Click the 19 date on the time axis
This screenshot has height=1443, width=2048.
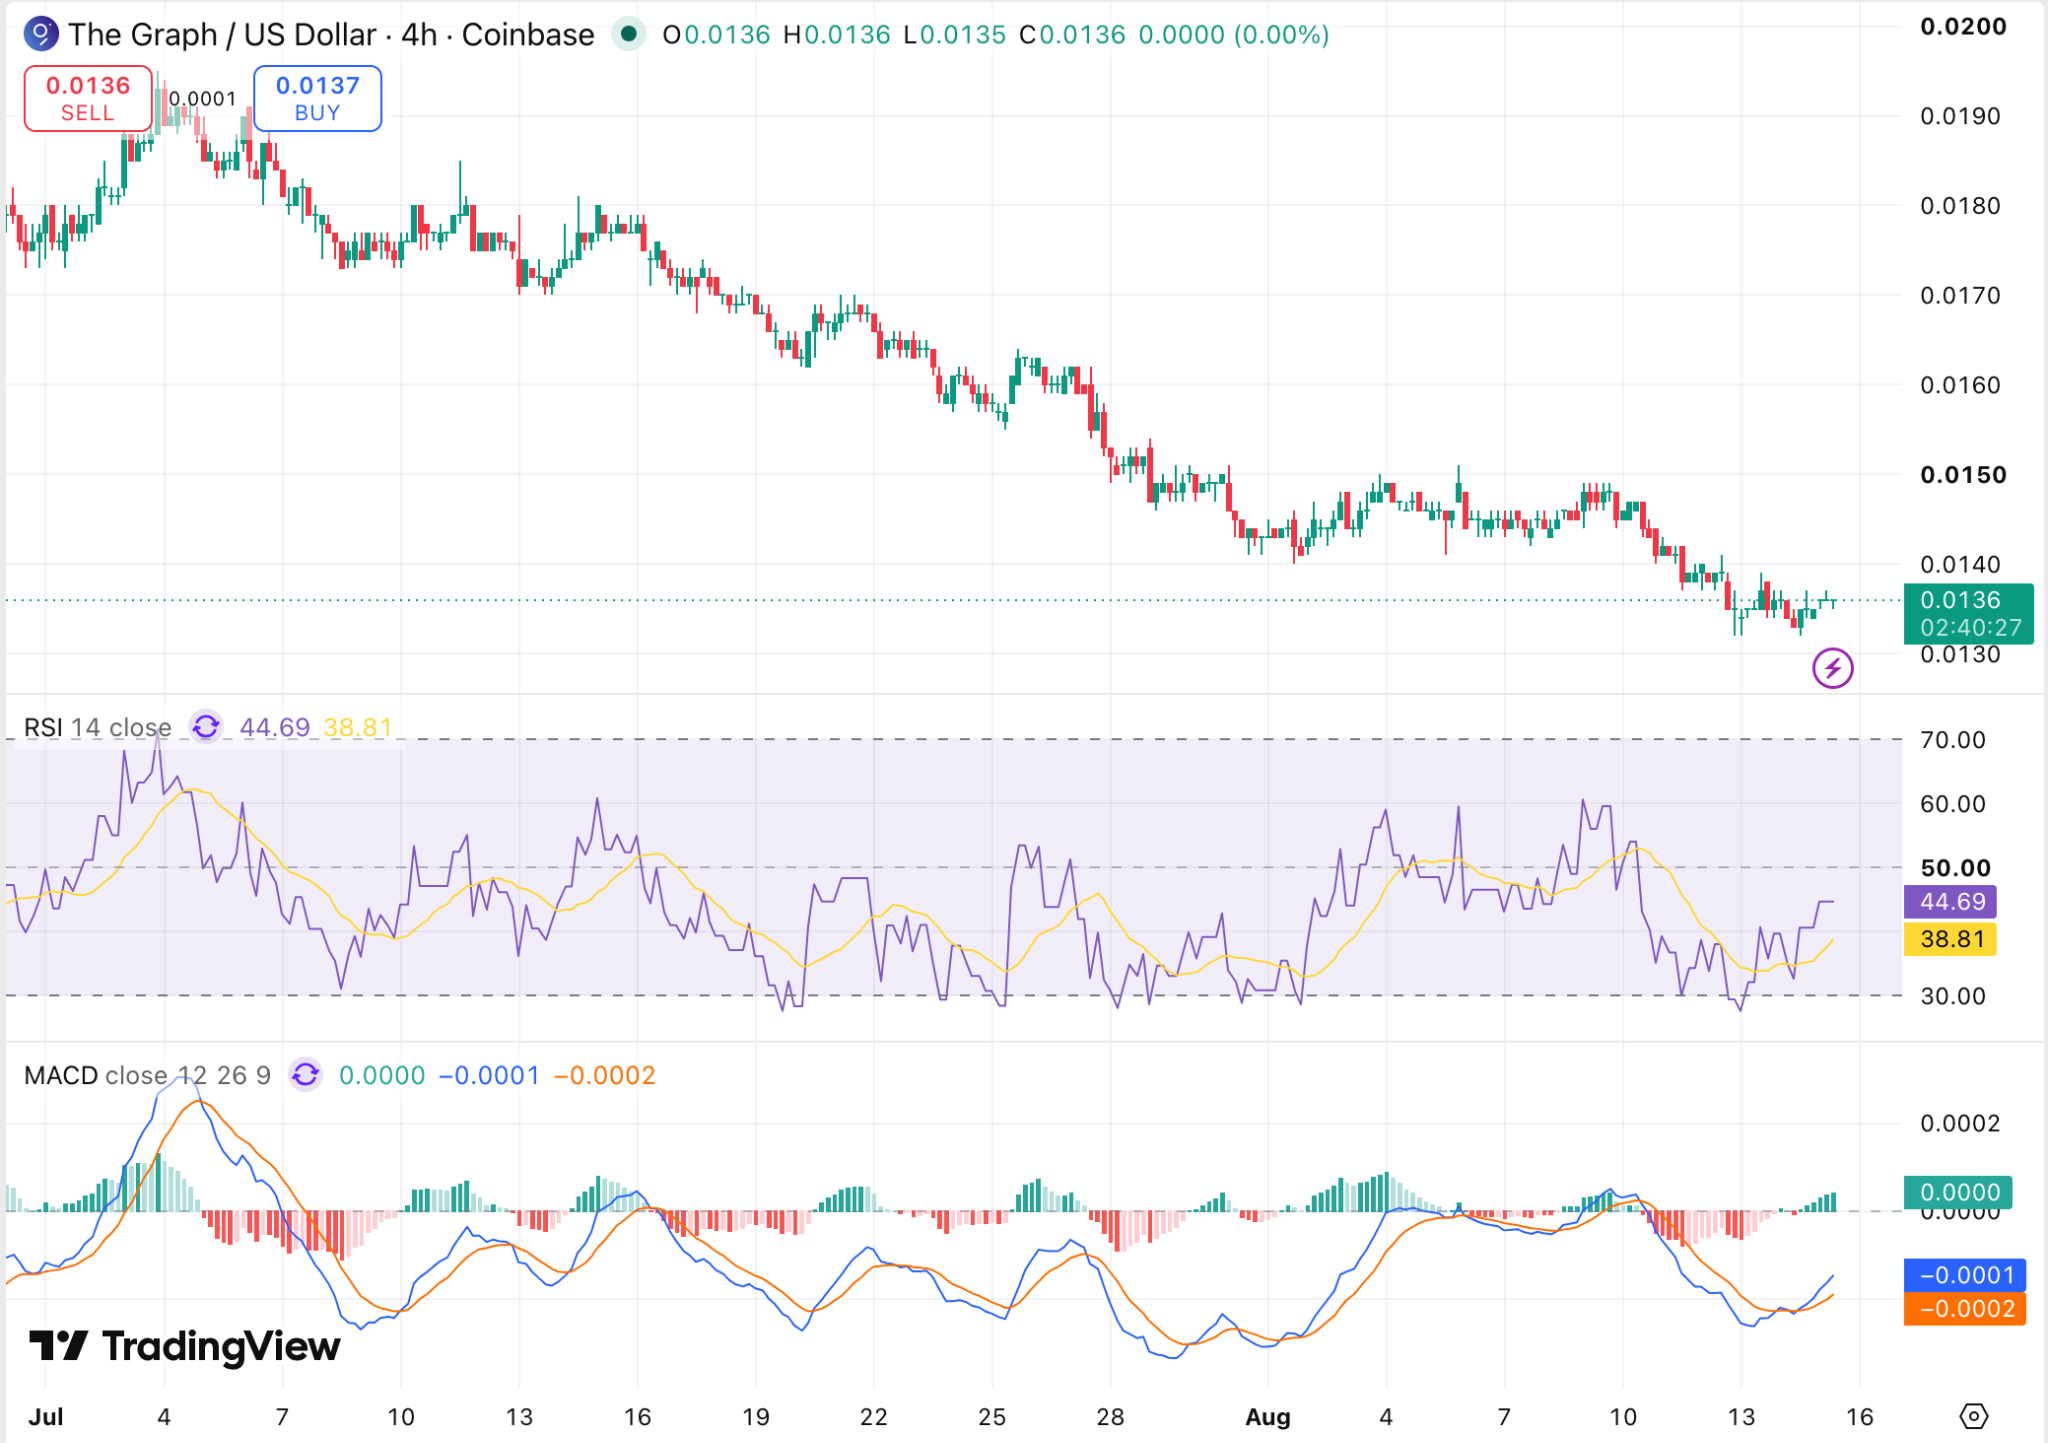(x=756, y=1417)
